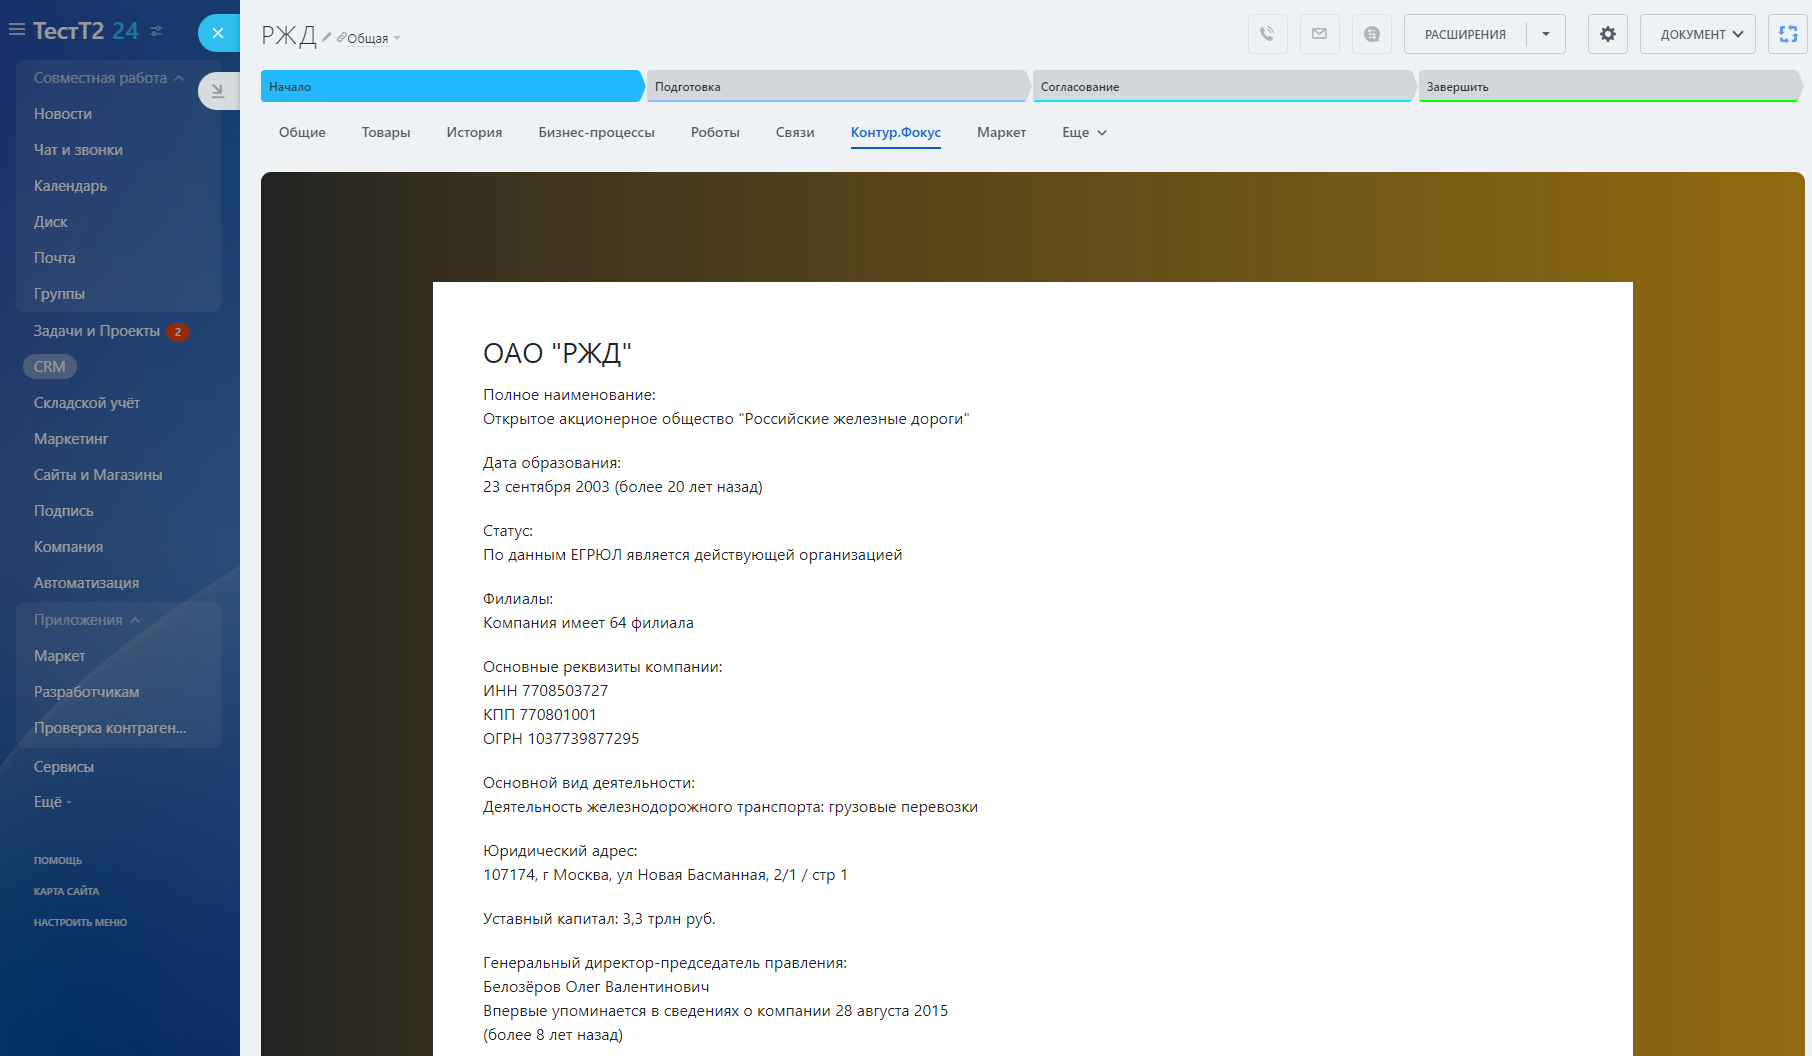Switch to the Товары tab
Screen dimensions: 1812x1056
[386, 132]
